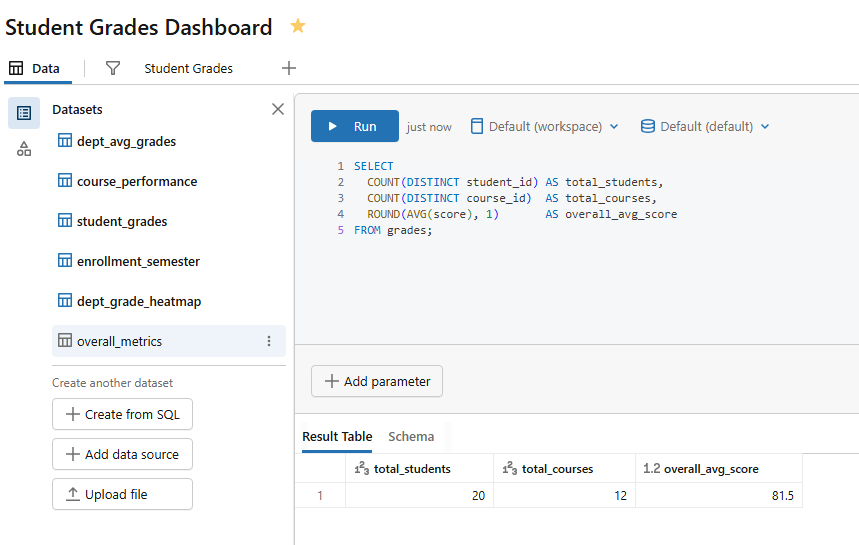The image size is (859, 545).
Task: Select the Datasets list sidebar icon
Action: click(x=24, y=113)
